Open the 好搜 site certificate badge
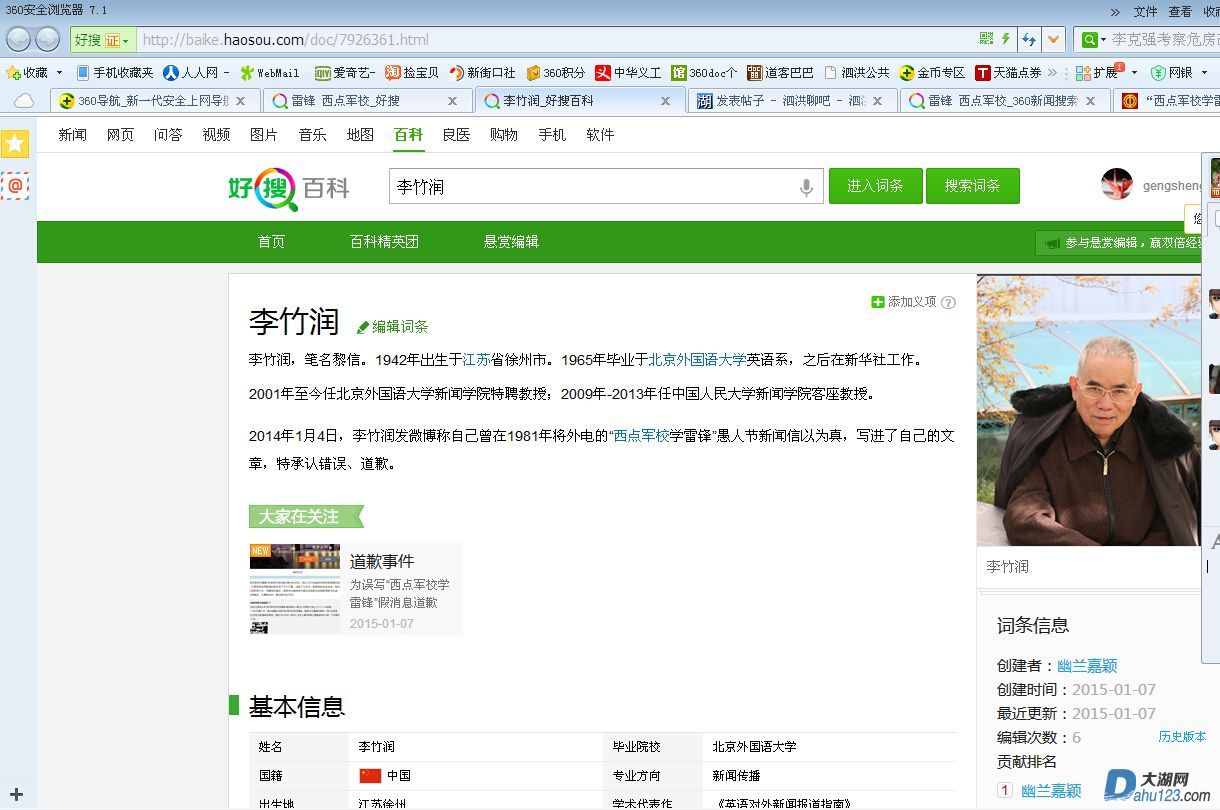This screenshot has width=1220, height=810. pos(101,40)
